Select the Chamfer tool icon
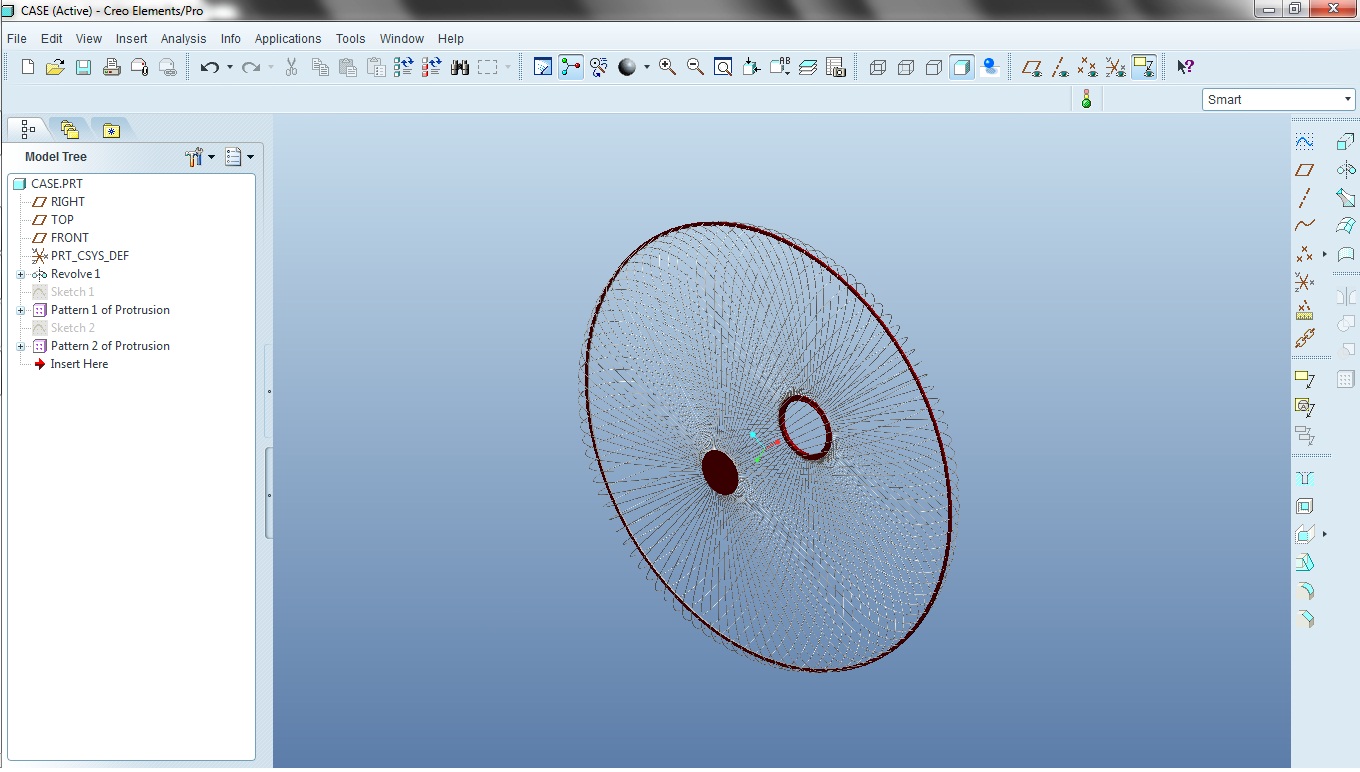The image size is (1360, 772). click(1304, 619)
